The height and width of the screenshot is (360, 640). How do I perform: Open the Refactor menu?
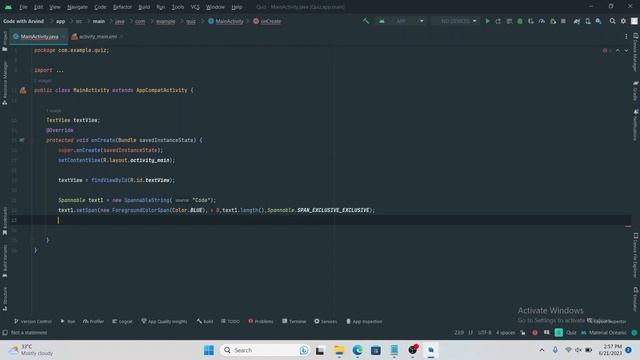pos(122,7)
